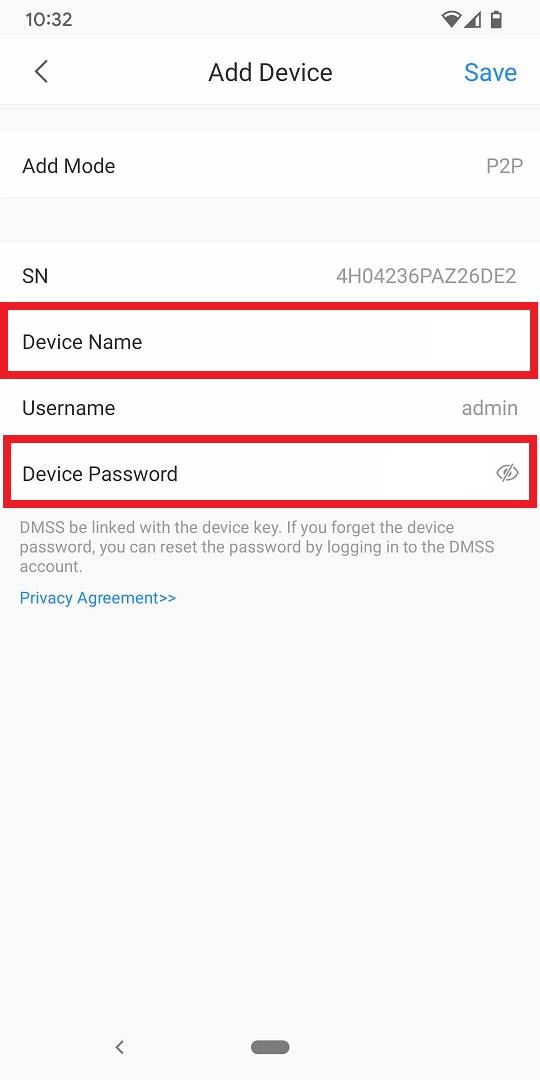The height and width of the screenshot is (1080, 540).
Task: Tap the Username admin field
Action: coord(270,408)
